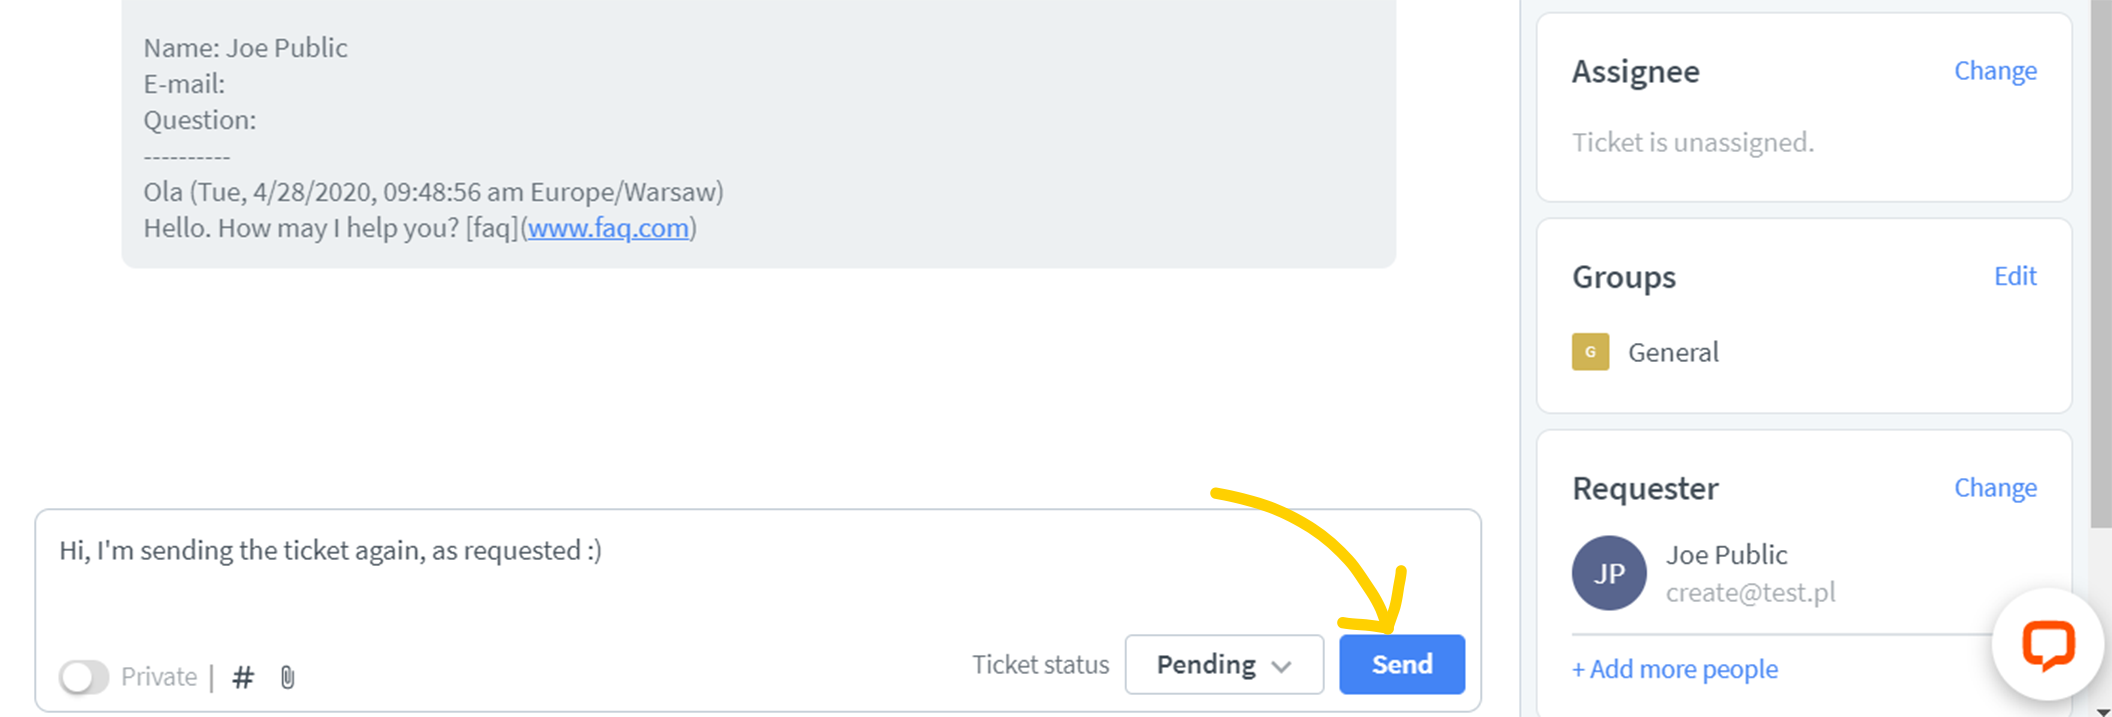Viewport: 2112px width, 717px height.
Task: Toggle the Private message switch
Action: 84,677
